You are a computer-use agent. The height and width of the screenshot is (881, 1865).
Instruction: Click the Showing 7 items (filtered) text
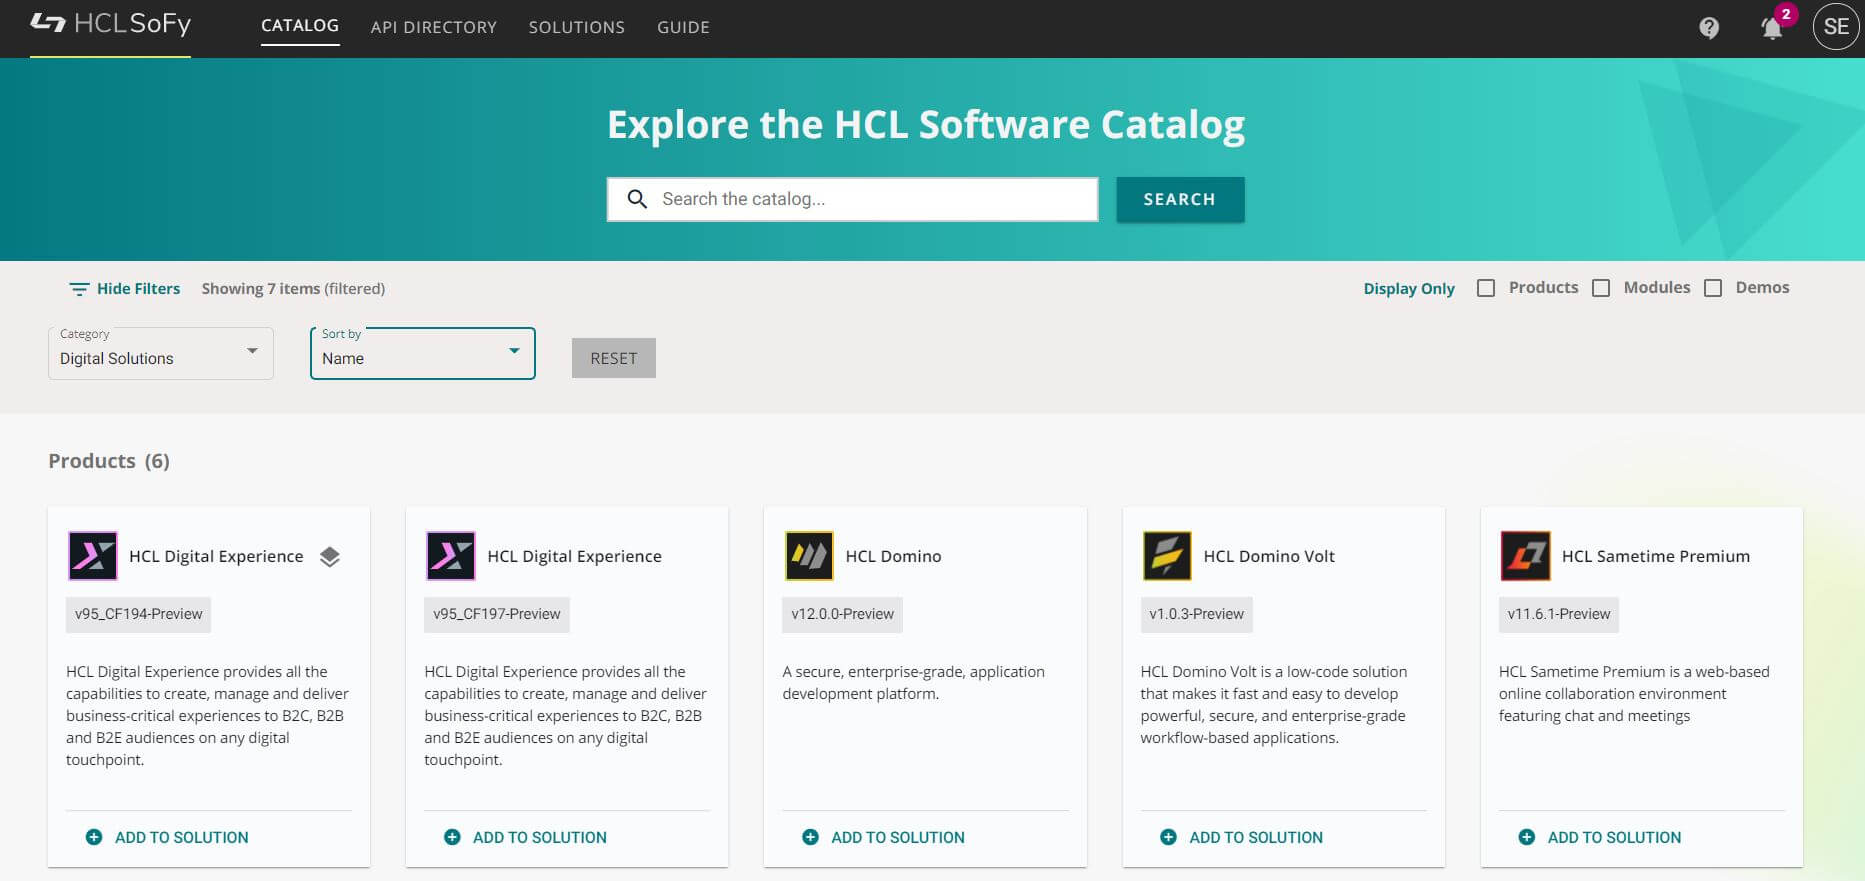tap(293, 289)
